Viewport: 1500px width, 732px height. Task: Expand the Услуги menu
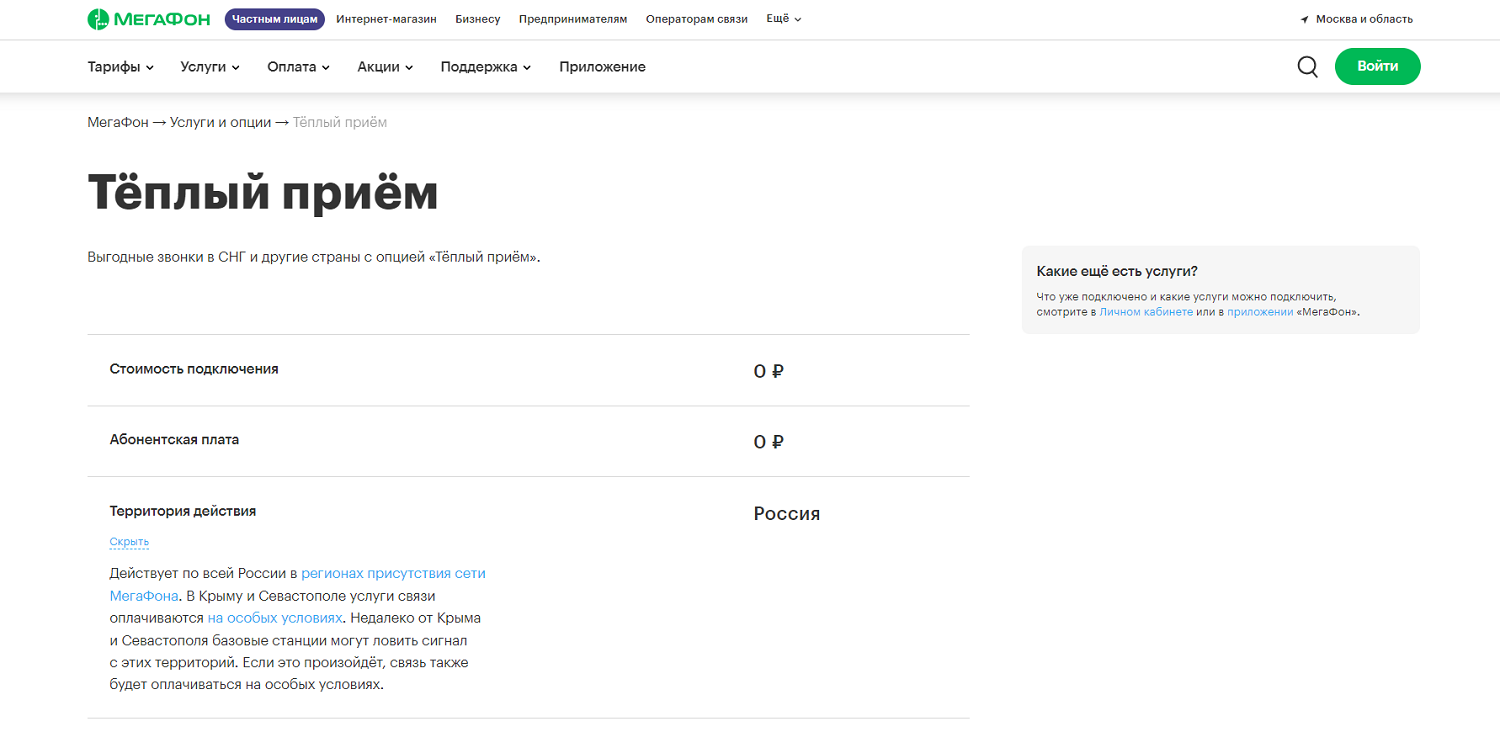tap(210, 67)
